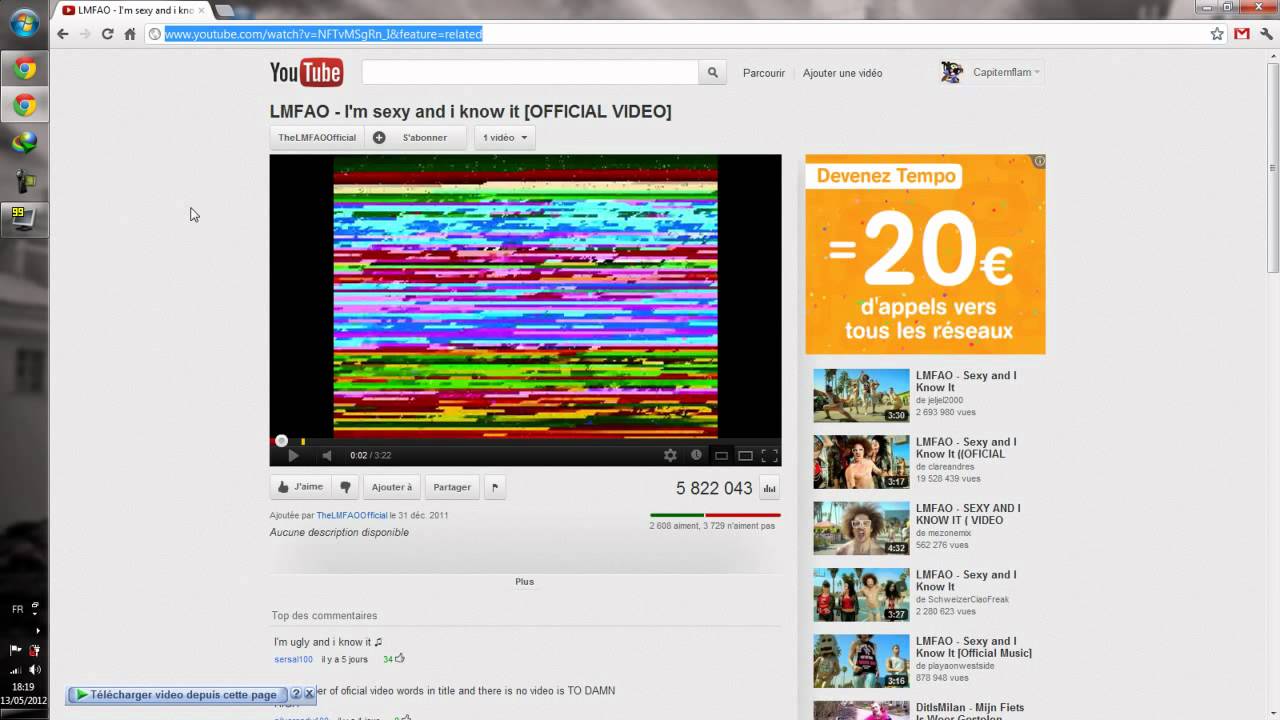This screenshot has width=1280, height=720.
Task: Go to the browser home page
Action: [x=130, y=34]
